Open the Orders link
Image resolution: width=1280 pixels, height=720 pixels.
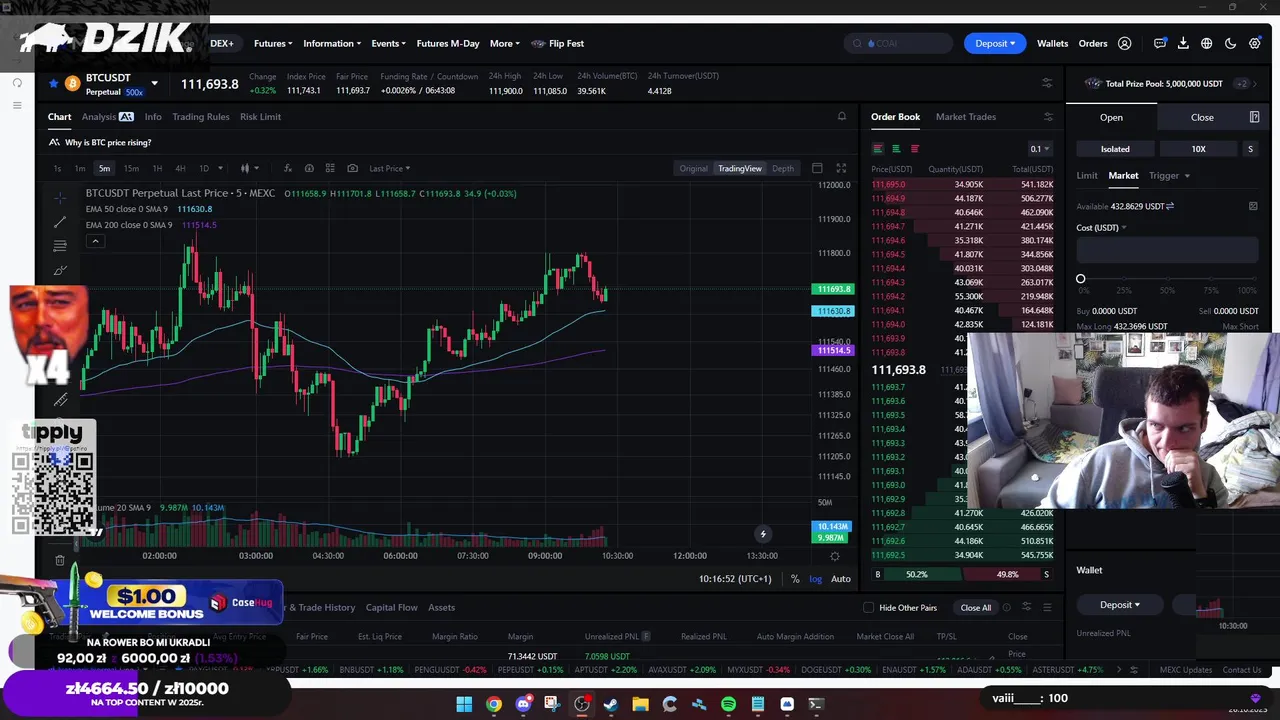click(x=1092, y=43)
